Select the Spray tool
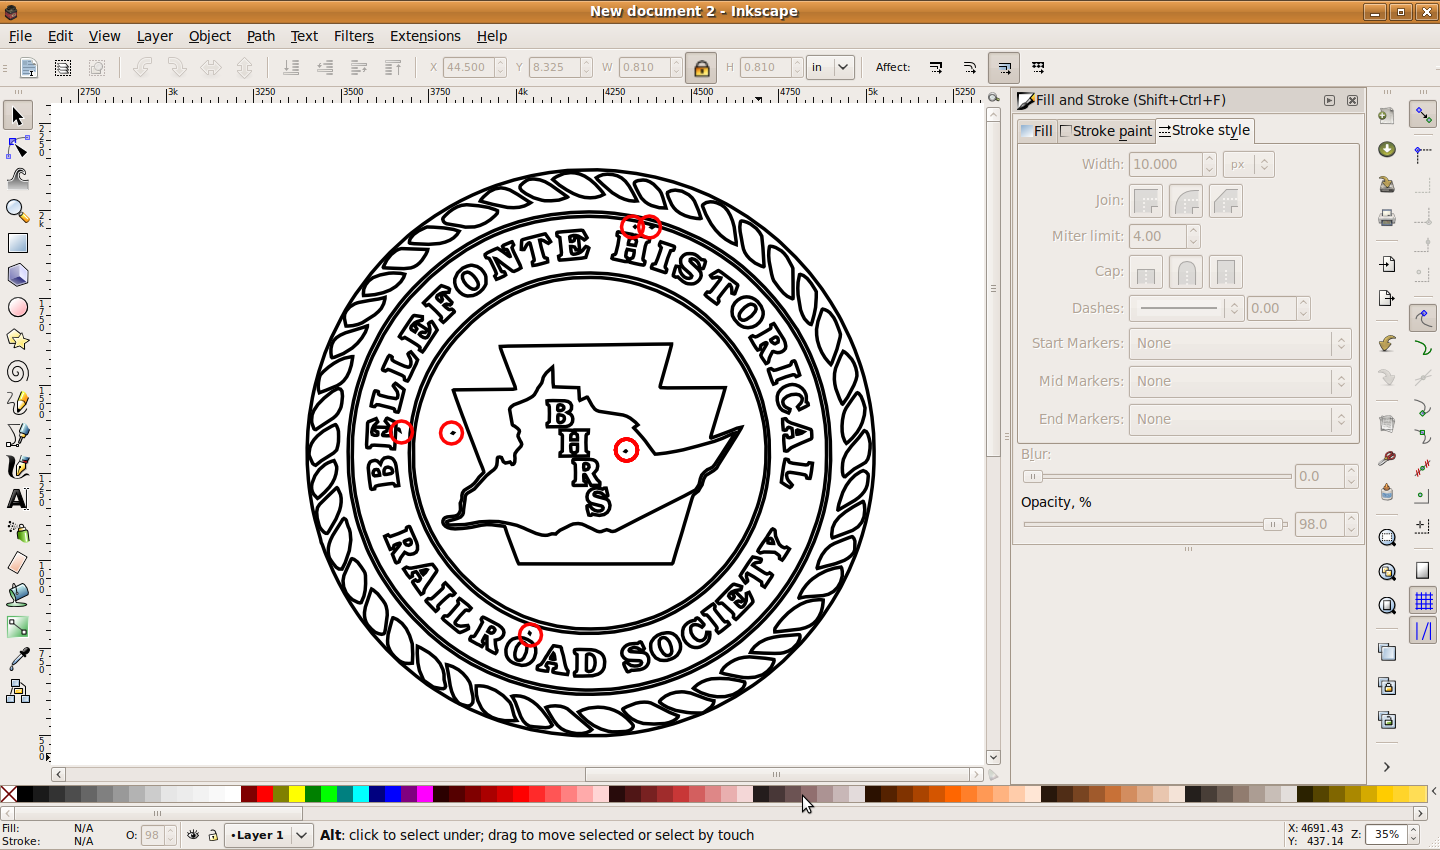 [x=17, y=531]
